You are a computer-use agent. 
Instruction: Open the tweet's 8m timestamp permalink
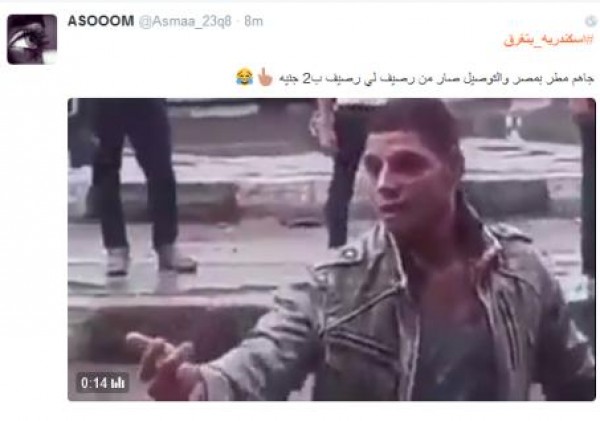(254, 21)
